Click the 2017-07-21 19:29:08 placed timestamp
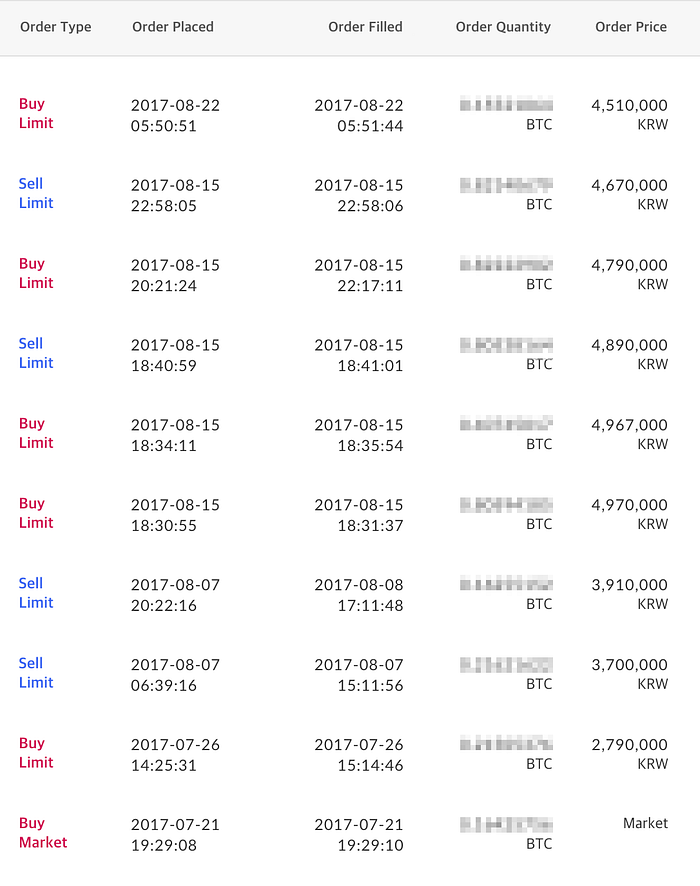 pyautogui.click(x=175, y=835)
